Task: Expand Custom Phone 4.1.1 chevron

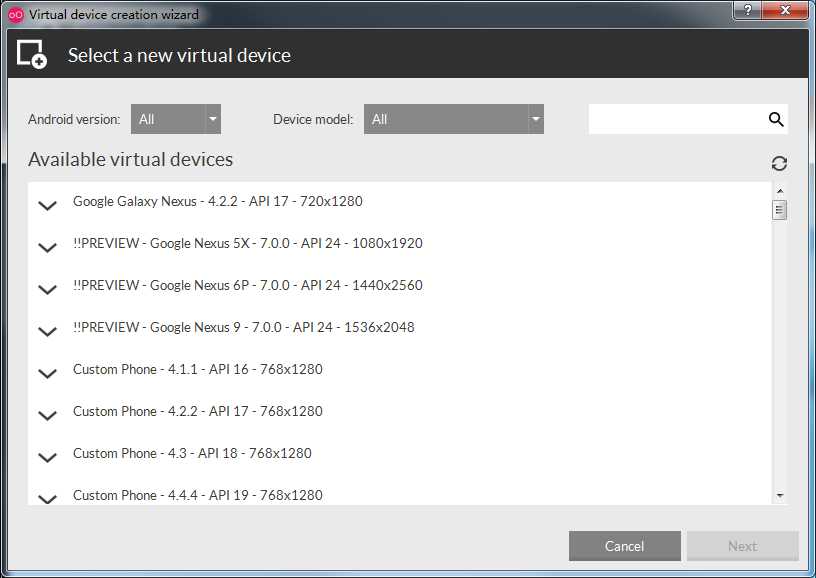Action: (x=47, y=374)
